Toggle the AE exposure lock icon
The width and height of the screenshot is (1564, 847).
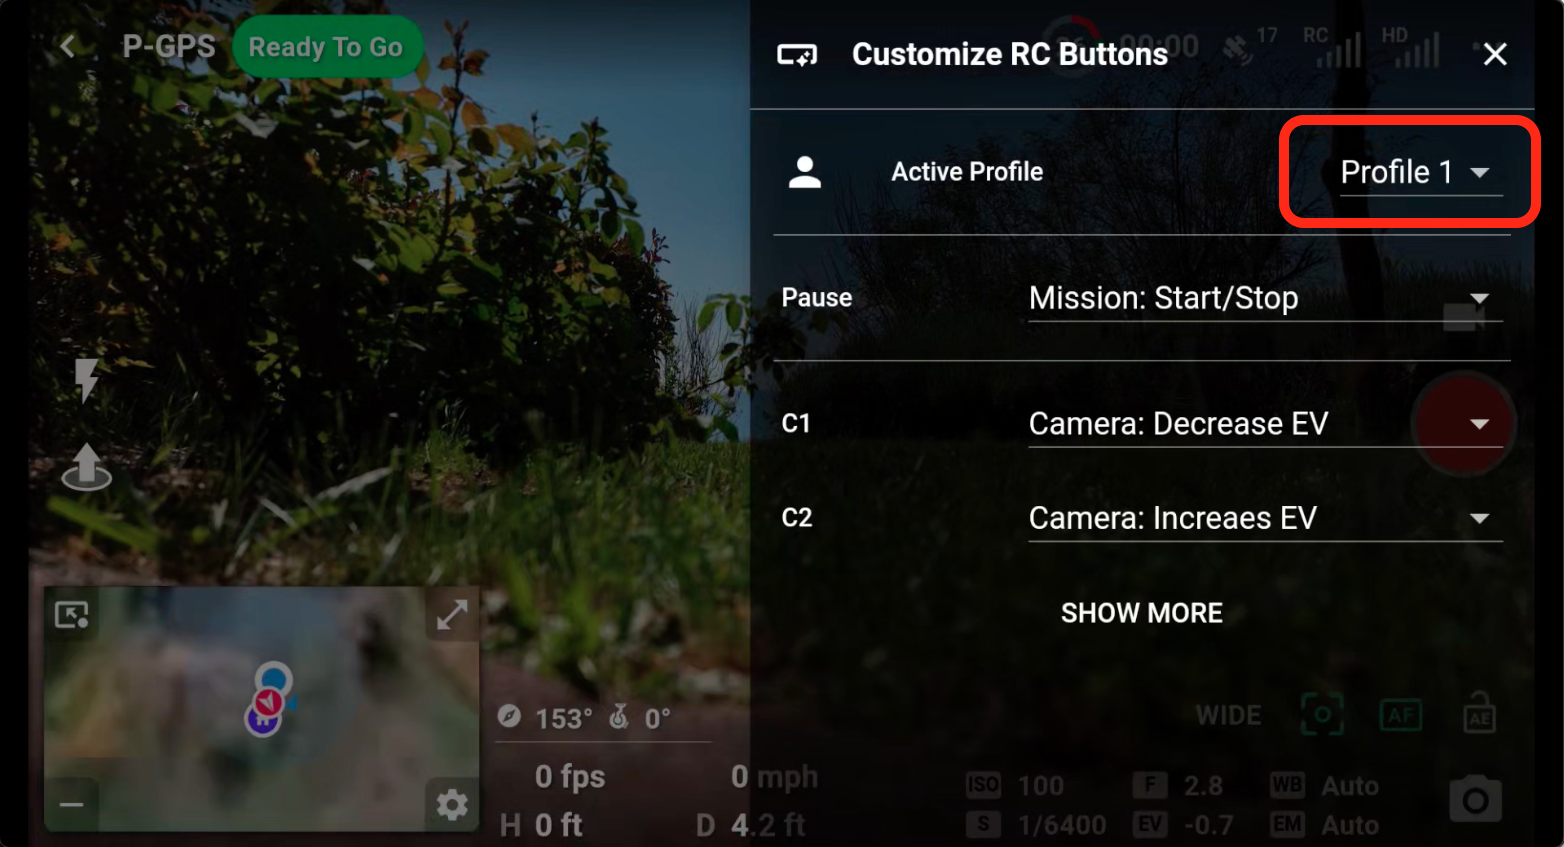coord(1479,714)
